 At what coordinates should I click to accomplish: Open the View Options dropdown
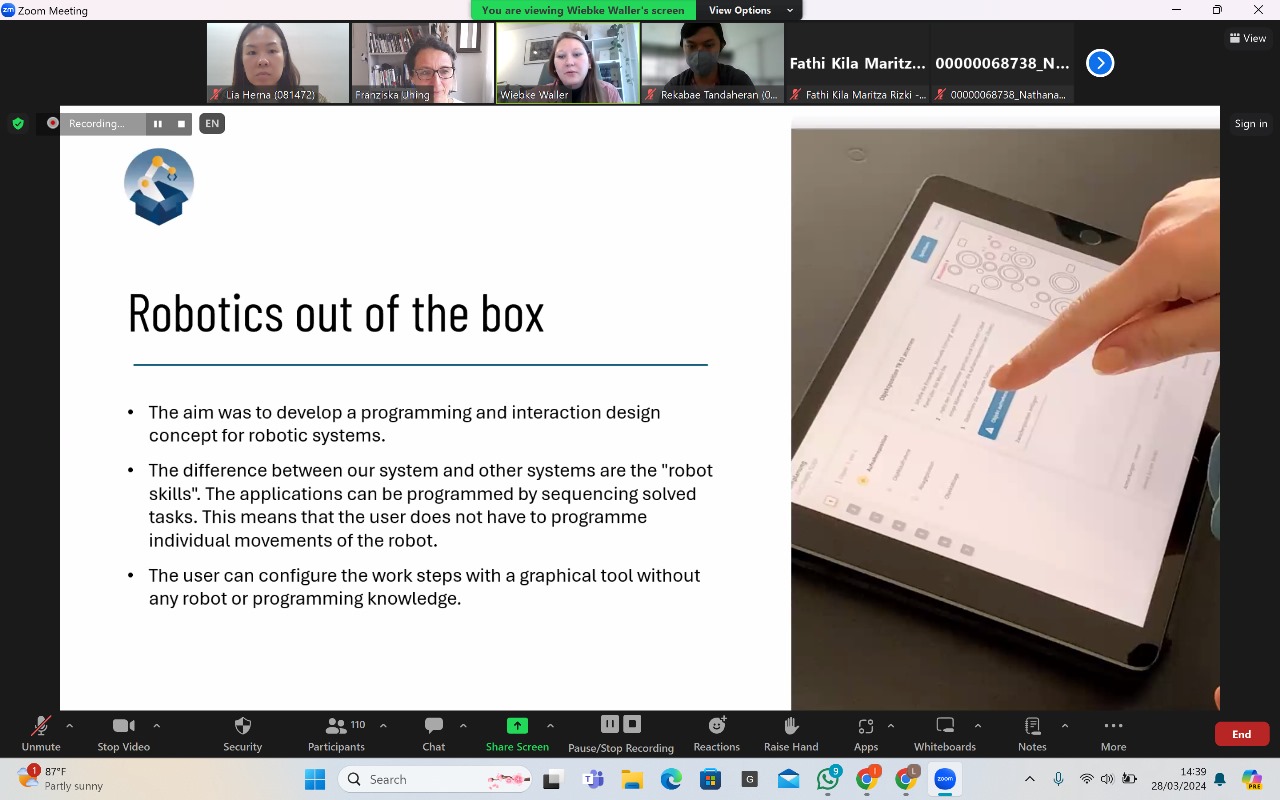coord(750,10)
